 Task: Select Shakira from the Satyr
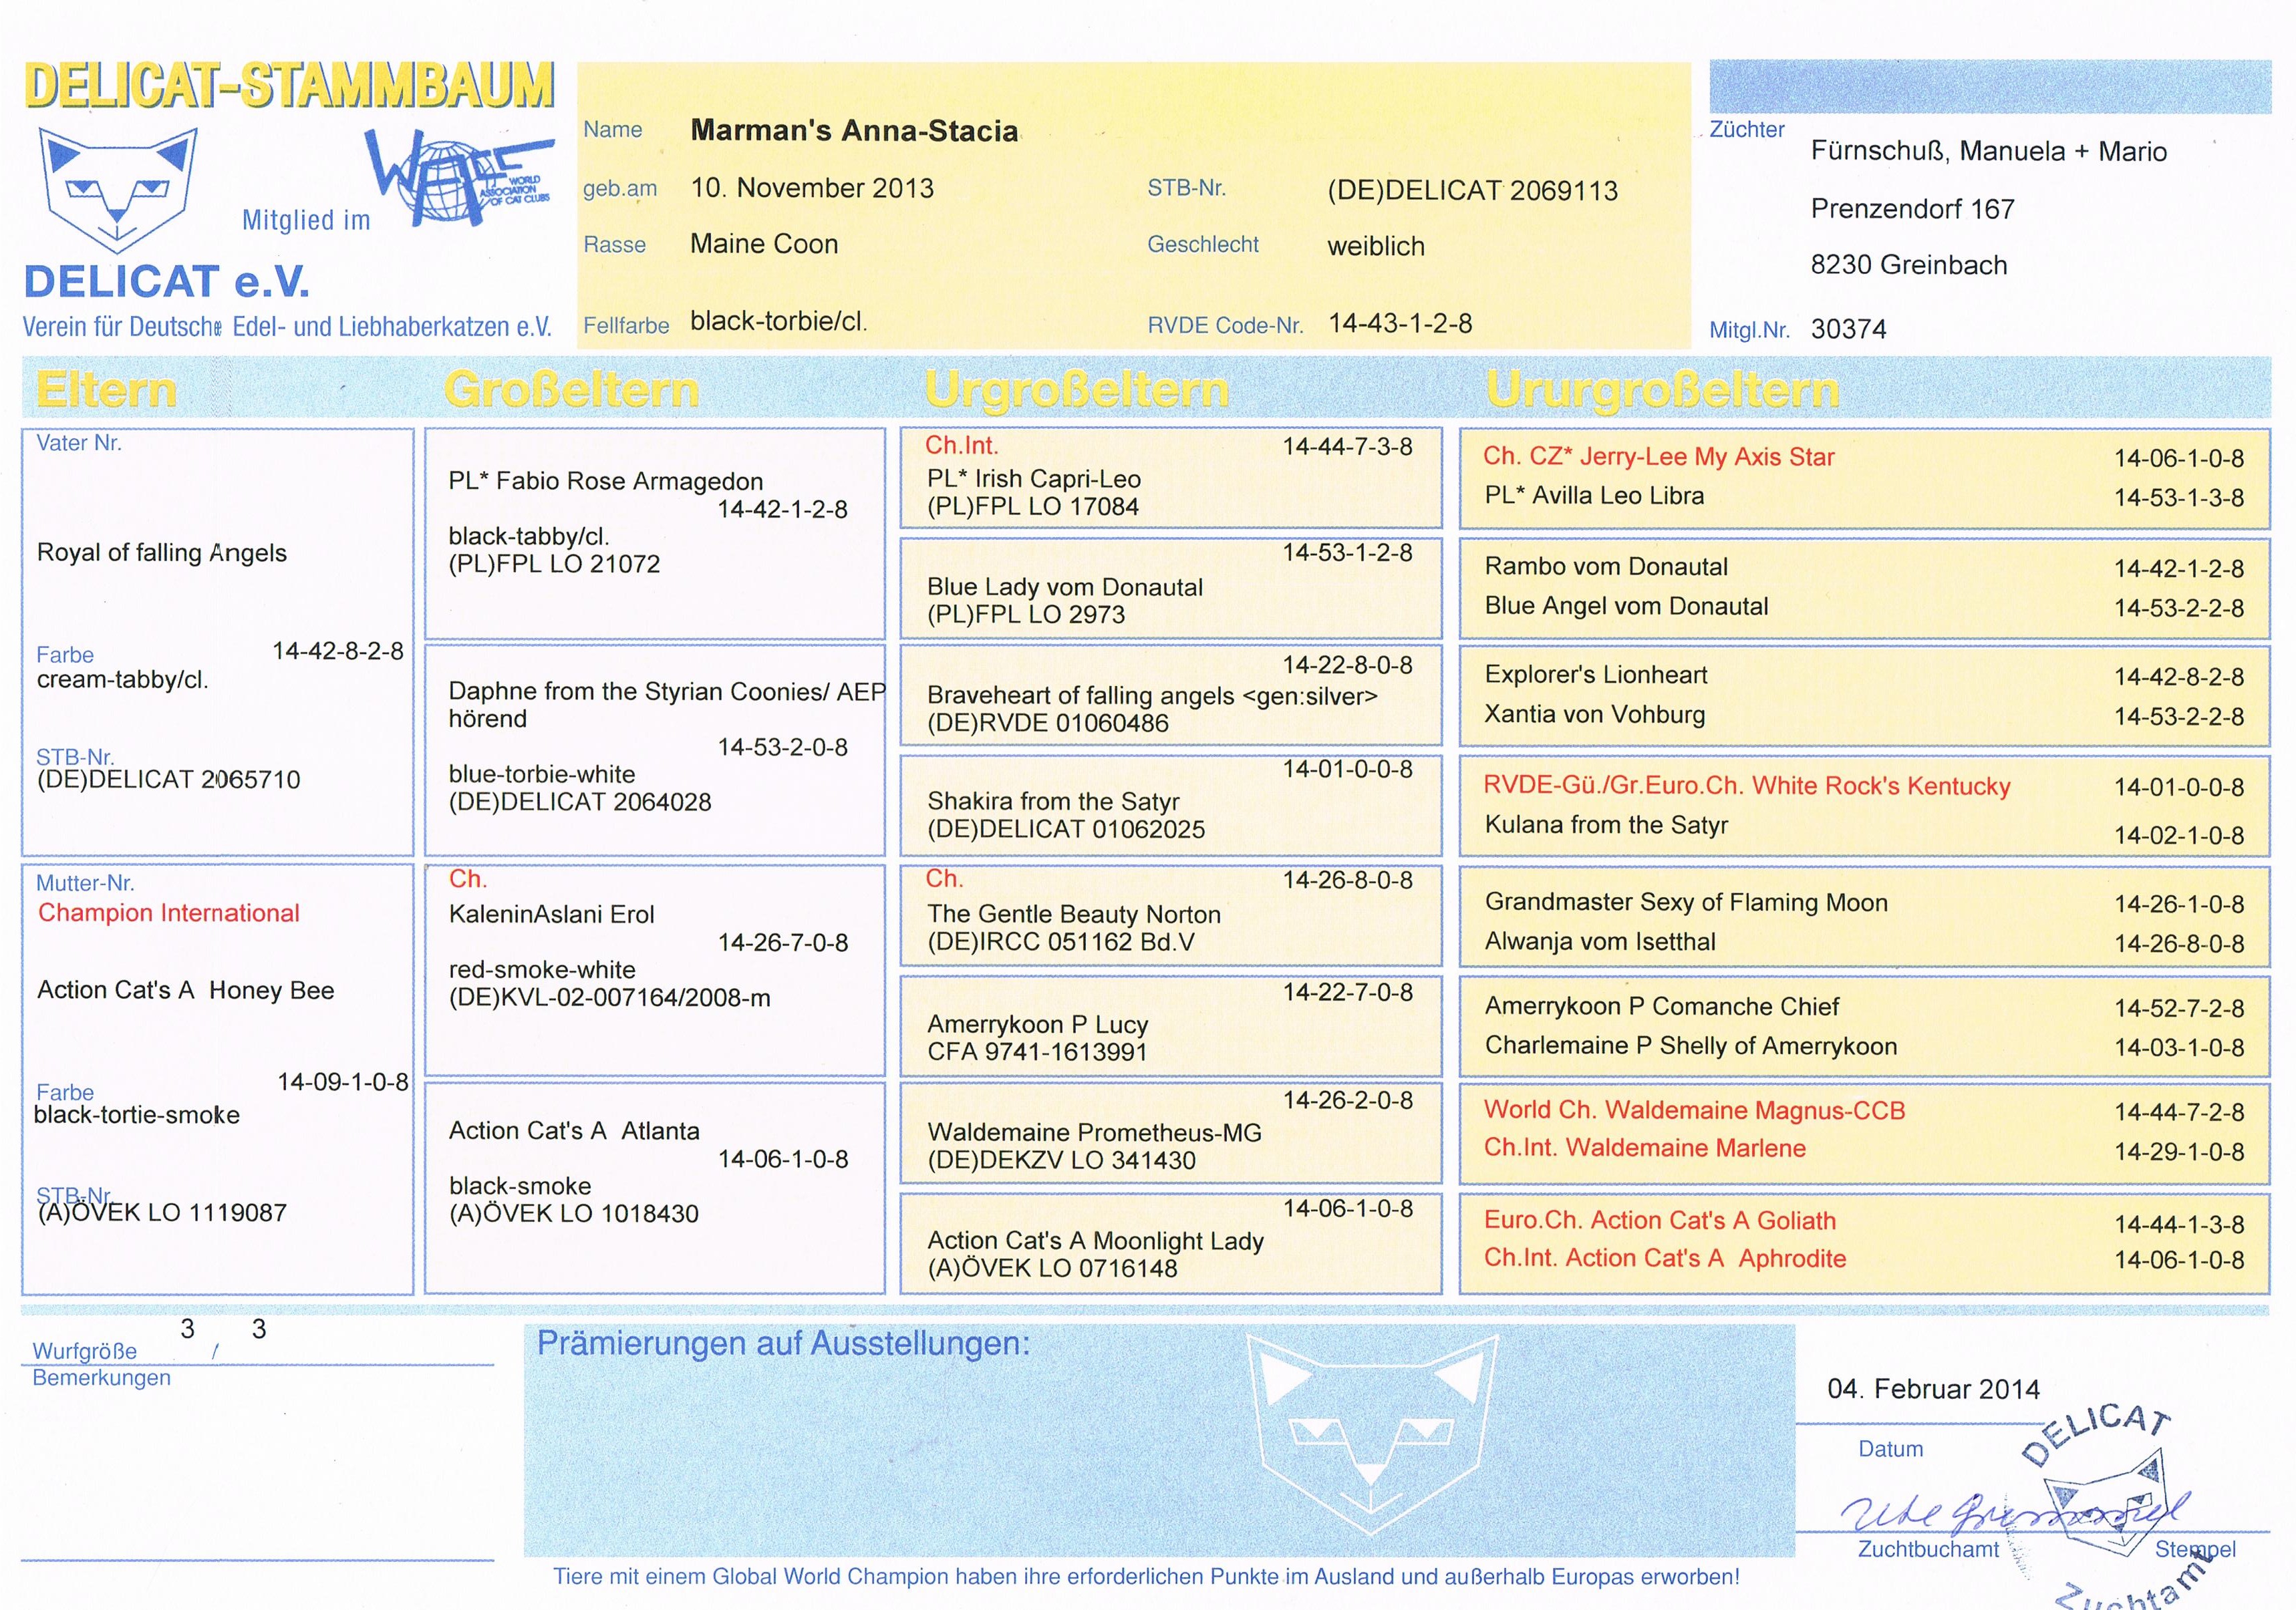pyautogui.click(x=1053, y=802)
